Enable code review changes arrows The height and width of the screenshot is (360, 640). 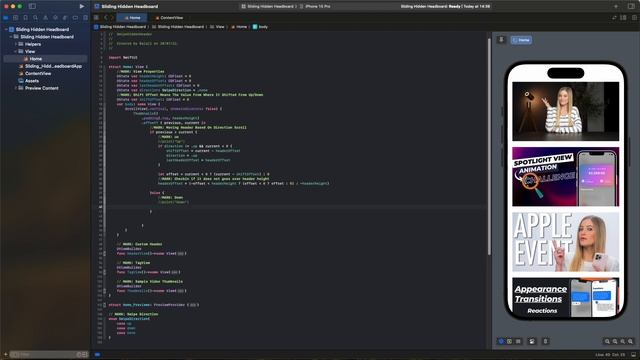pos(614,18)
